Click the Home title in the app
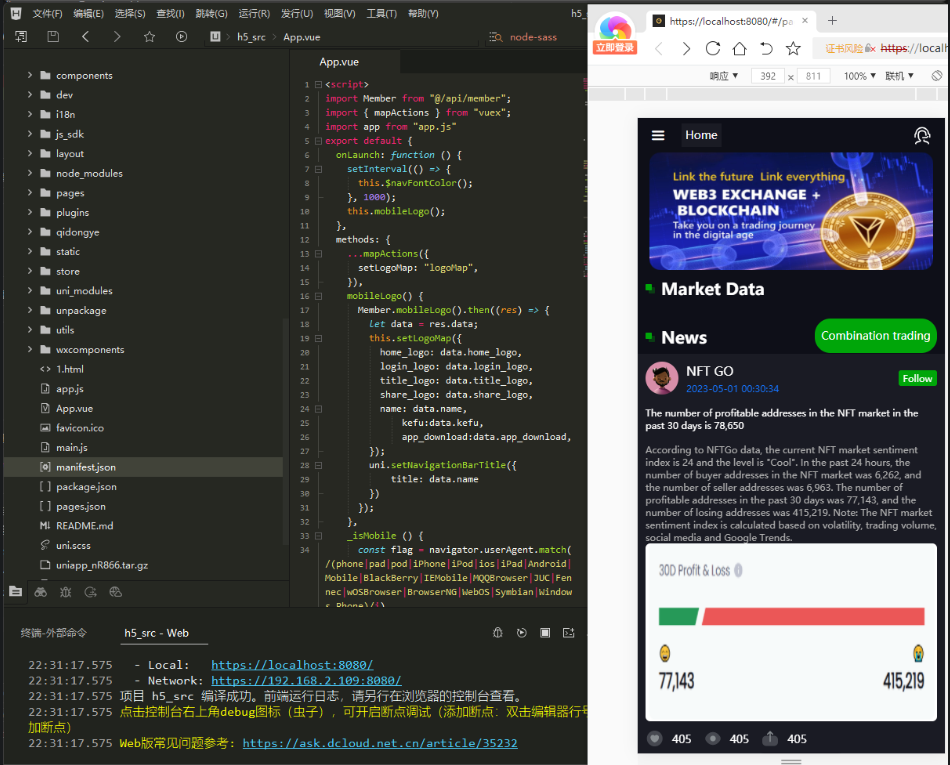 pos(701,135)
